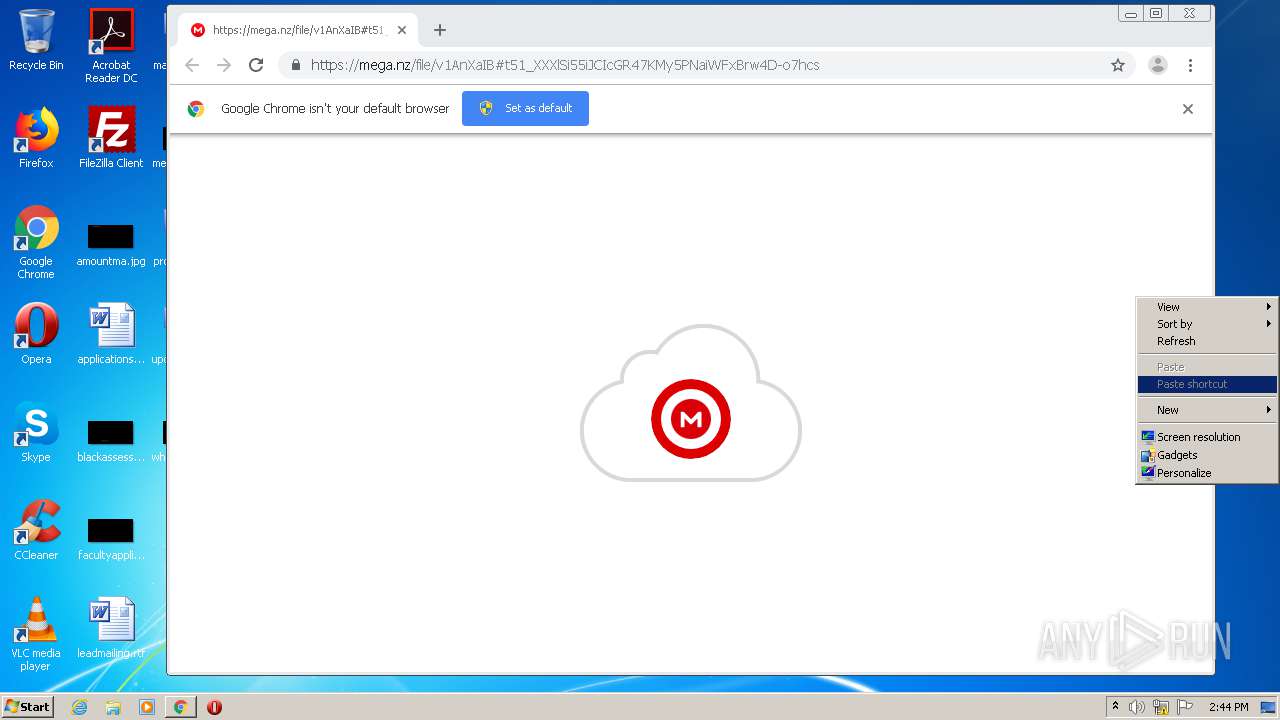Screen dimensions: 1280x720
Task: Reload the MEGA page
Action: (256, 65)
